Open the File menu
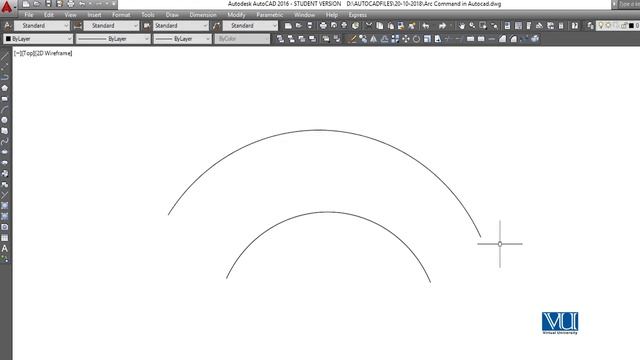 point(29,15)
